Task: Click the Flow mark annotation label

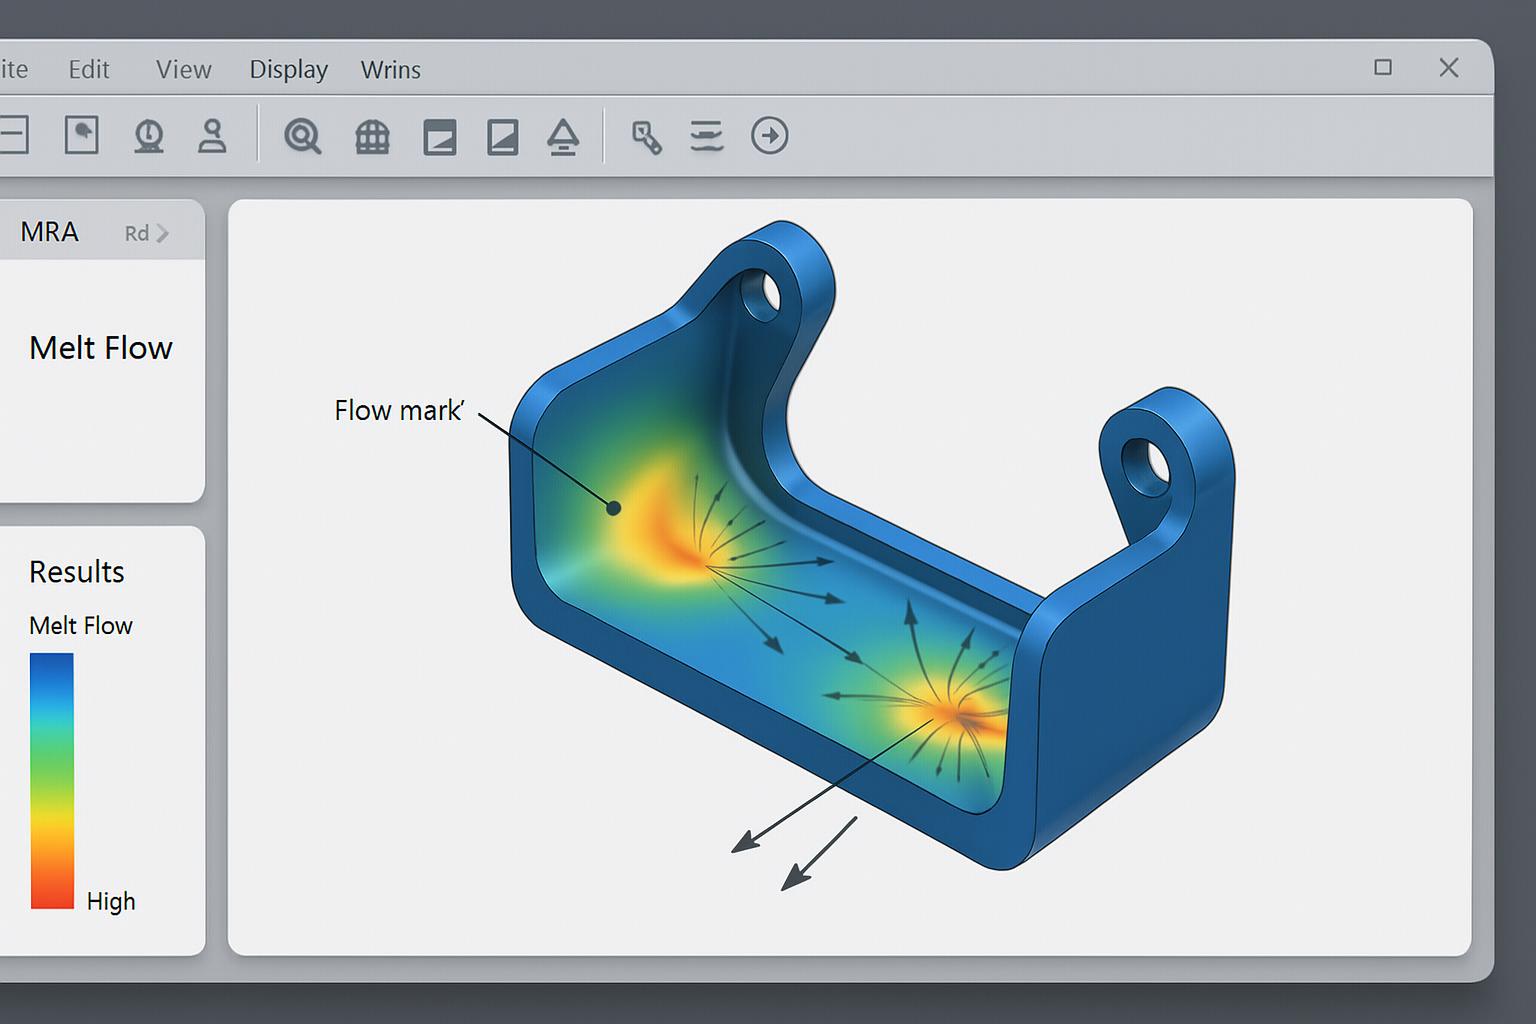Action: coord(398,409)
